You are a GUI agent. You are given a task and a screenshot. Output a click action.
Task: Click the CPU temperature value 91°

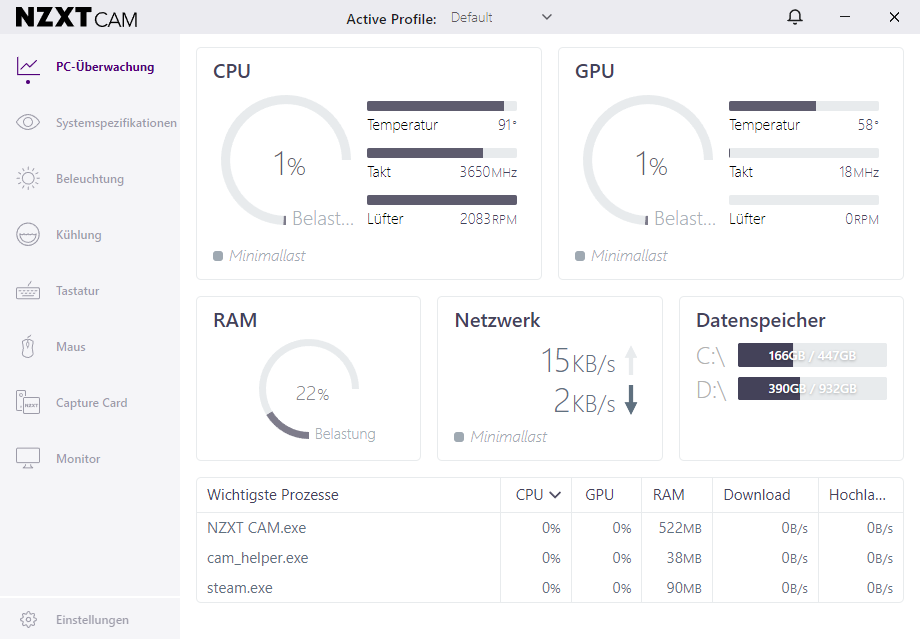click(x=508, y=124)
